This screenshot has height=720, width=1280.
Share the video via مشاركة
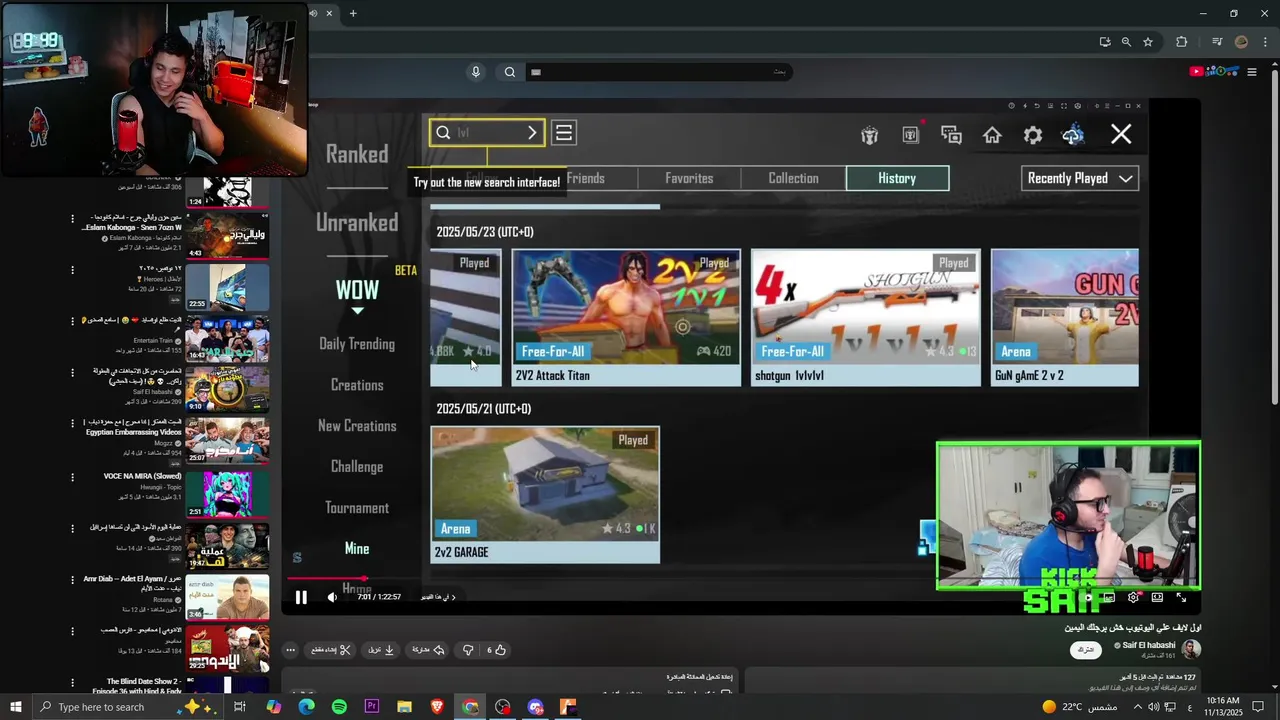(x=430, y=650)
